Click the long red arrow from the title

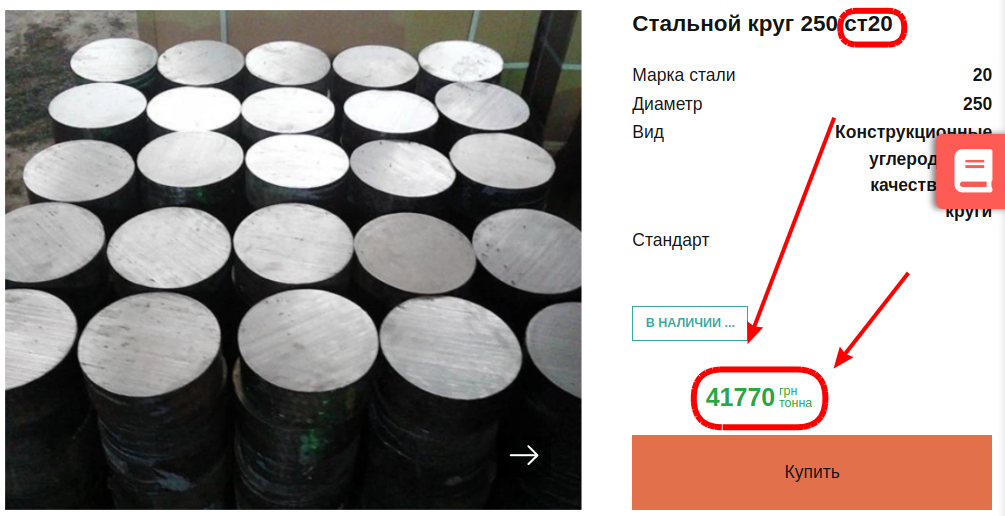[793, 229]
